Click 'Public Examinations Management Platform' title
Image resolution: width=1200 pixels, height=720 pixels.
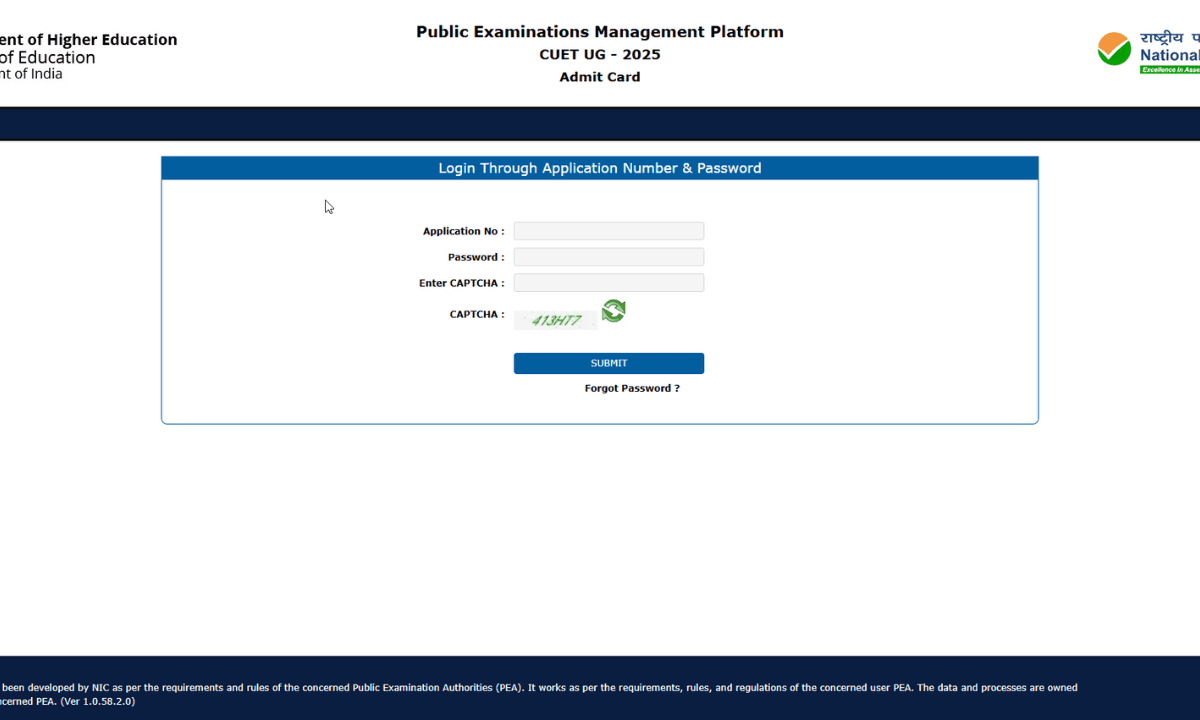(x=600, y=32)
